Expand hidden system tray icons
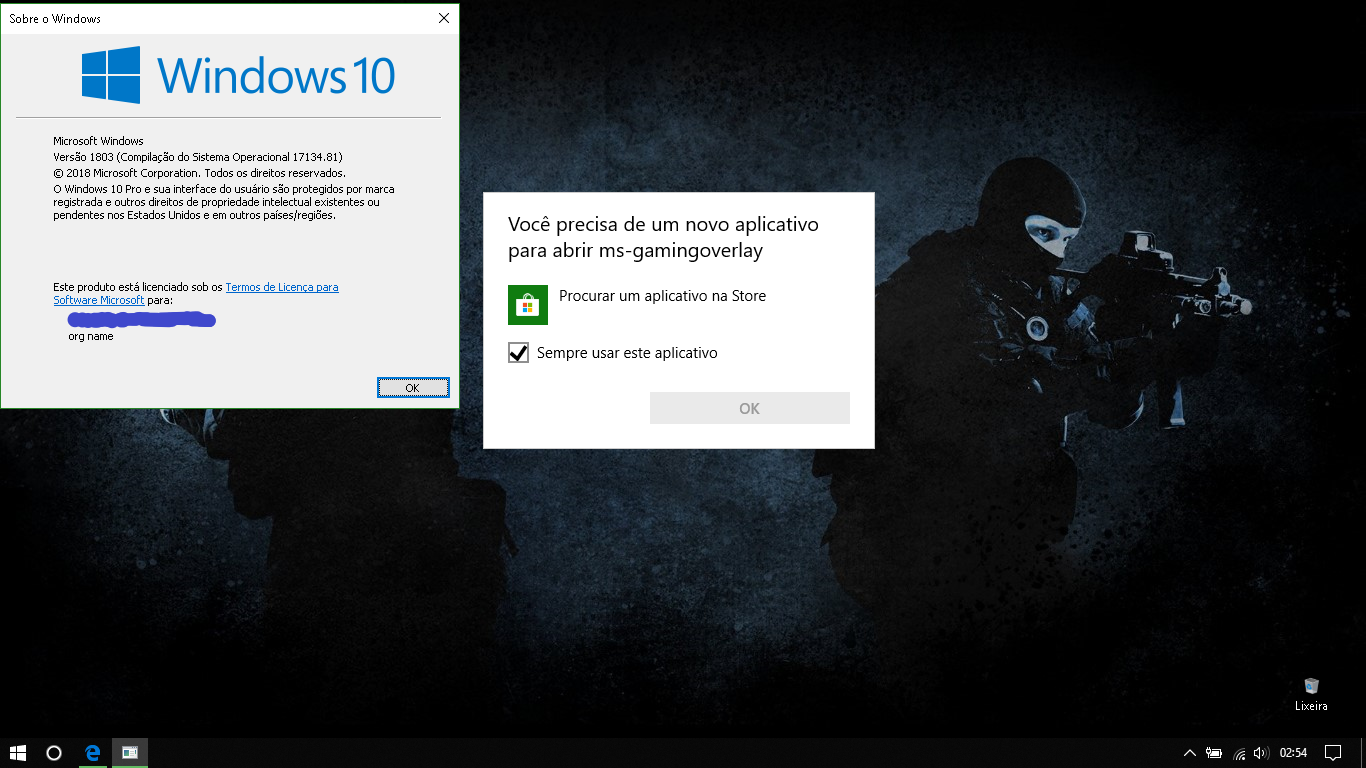 pyautogui.click(x=1190, y=753)
